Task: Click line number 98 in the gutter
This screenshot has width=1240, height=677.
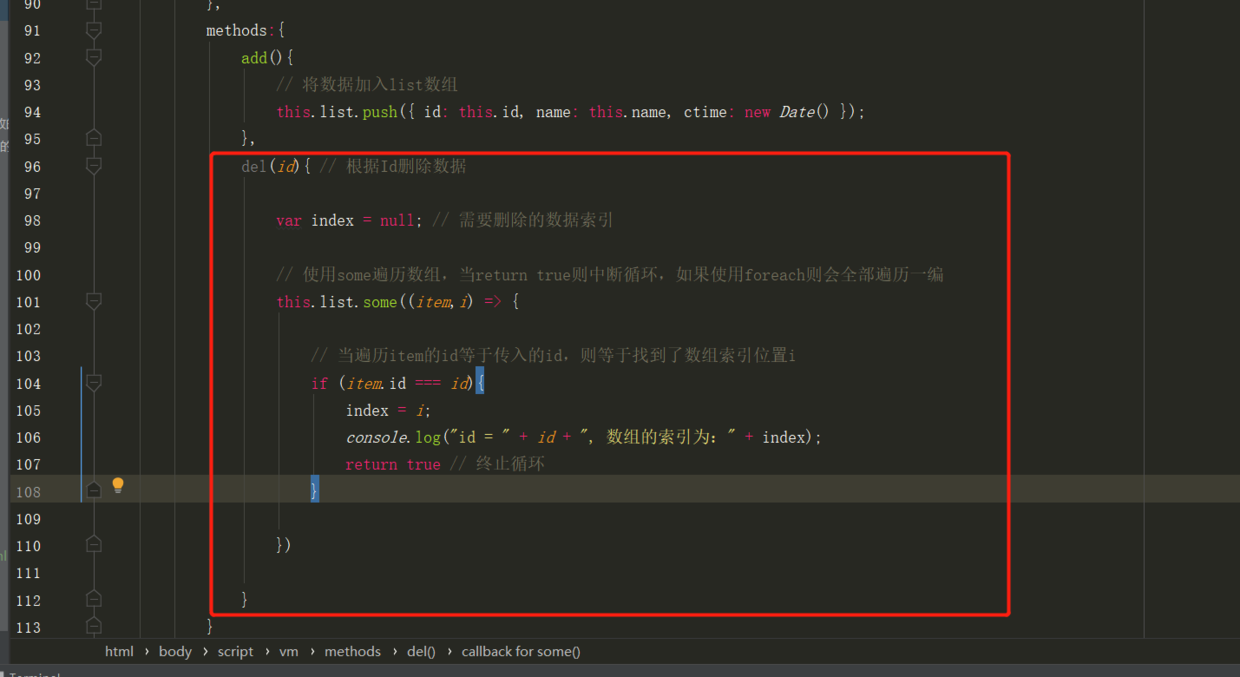Action: 32,220
